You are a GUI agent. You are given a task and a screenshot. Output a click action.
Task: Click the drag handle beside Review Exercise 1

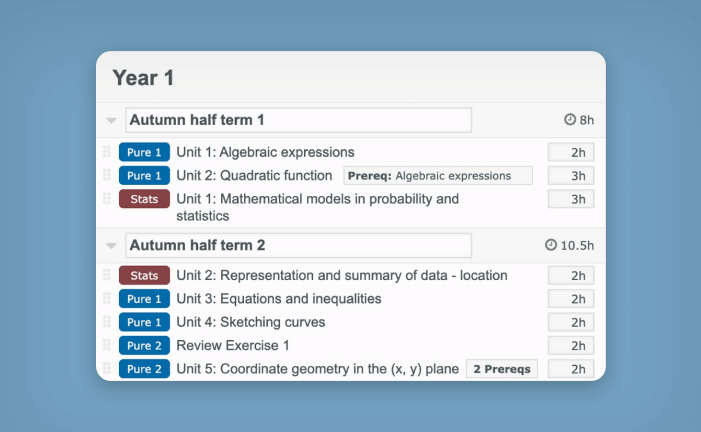[x=107, y=345]
